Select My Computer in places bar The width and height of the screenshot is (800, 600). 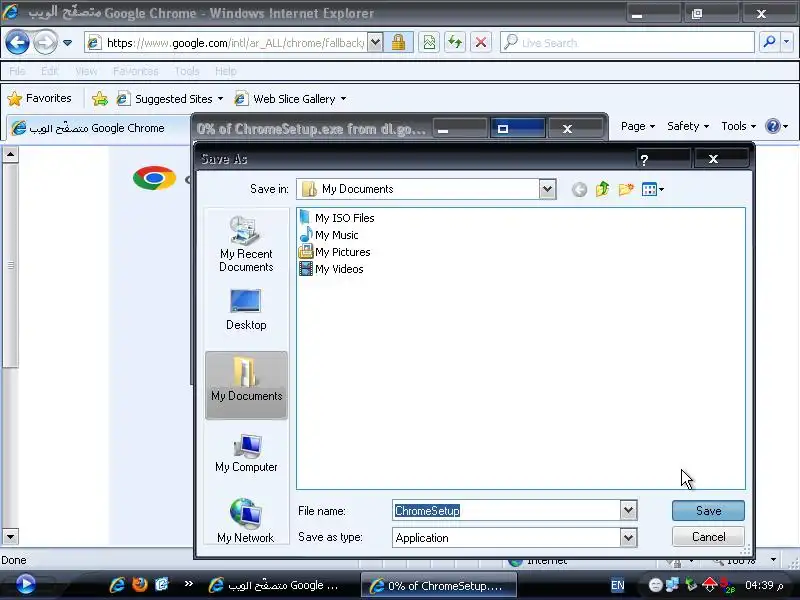tap(246, 453)
